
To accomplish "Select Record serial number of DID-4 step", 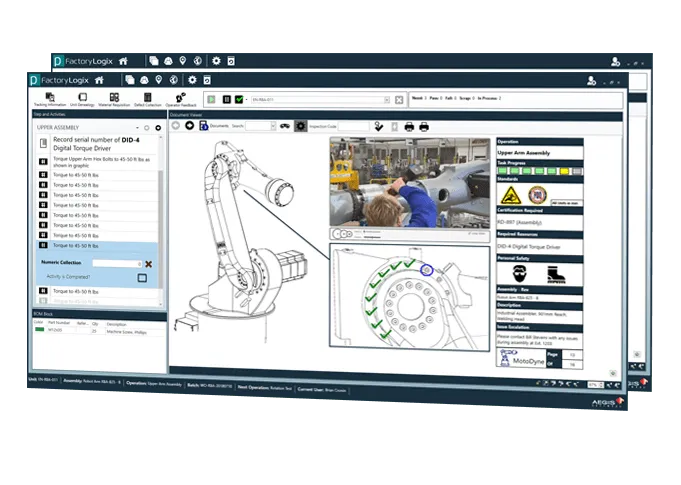I will tap(98, 144).
